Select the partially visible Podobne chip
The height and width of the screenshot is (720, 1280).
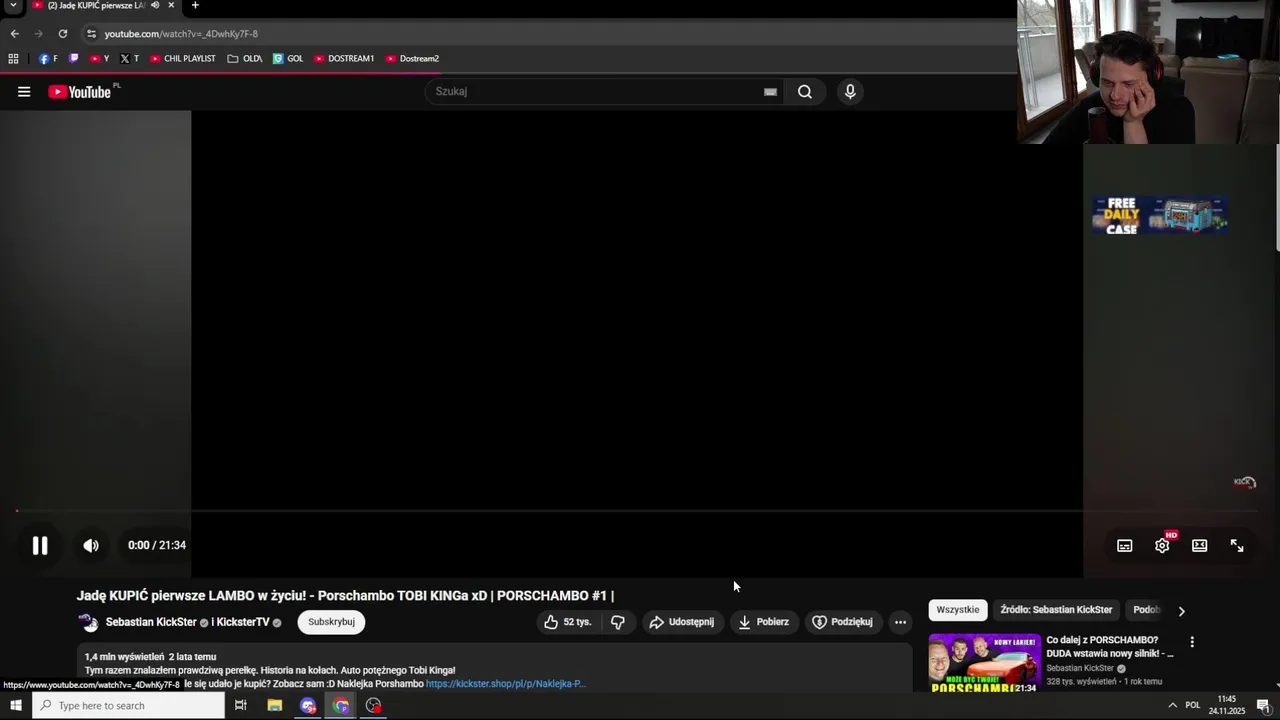click(x=1146, y=610)
